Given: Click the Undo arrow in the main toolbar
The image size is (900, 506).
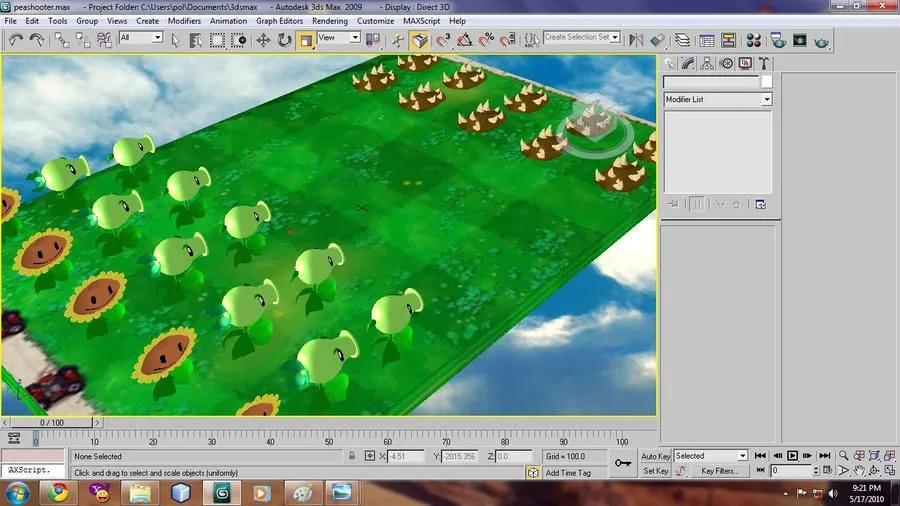Looking at the screenshot, I should coord(15,40).
